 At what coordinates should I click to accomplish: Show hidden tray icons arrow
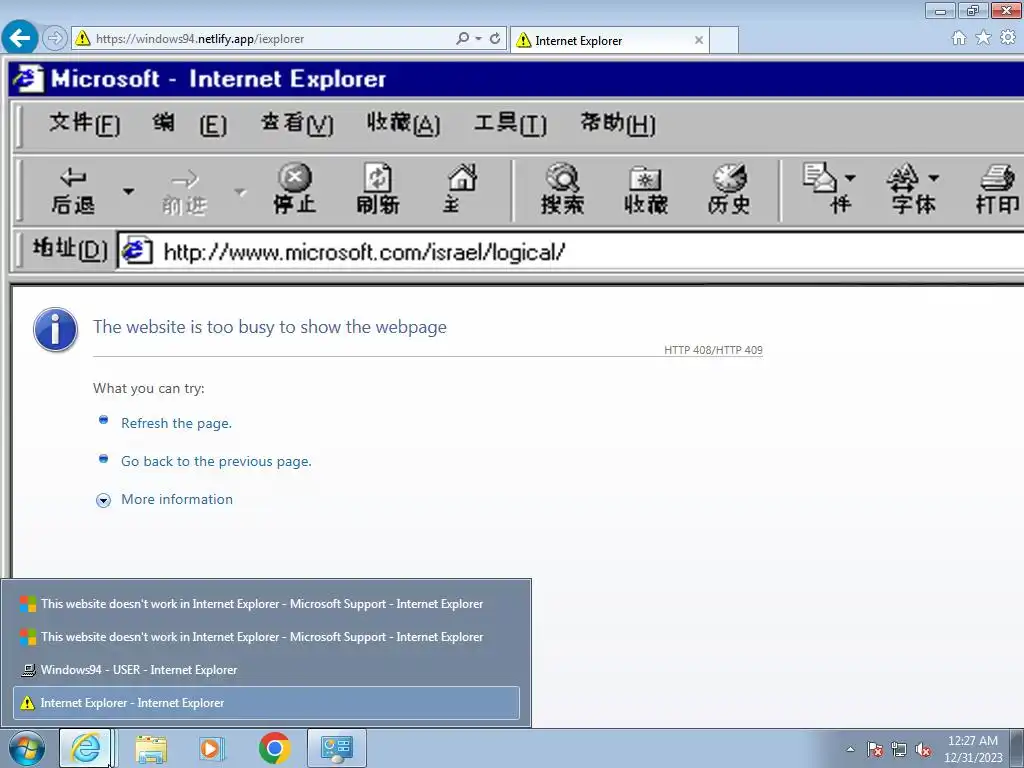pos(850,749)
